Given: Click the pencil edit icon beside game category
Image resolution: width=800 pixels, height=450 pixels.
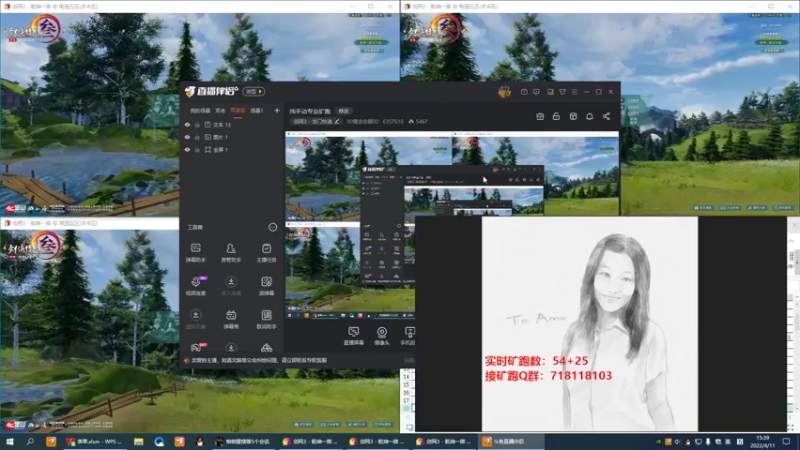Looking at the screenshot, I should (337, 121).
